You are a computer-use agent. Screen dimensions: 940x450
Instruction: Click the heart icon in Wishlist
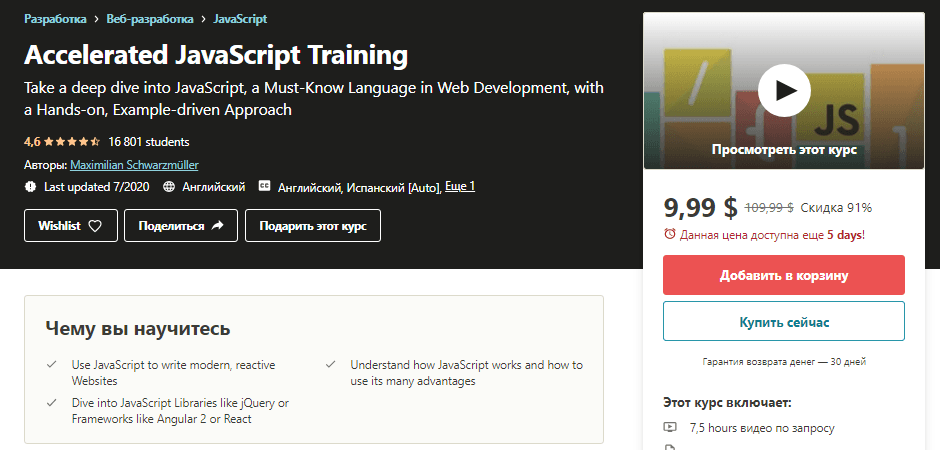coord(95,226)
